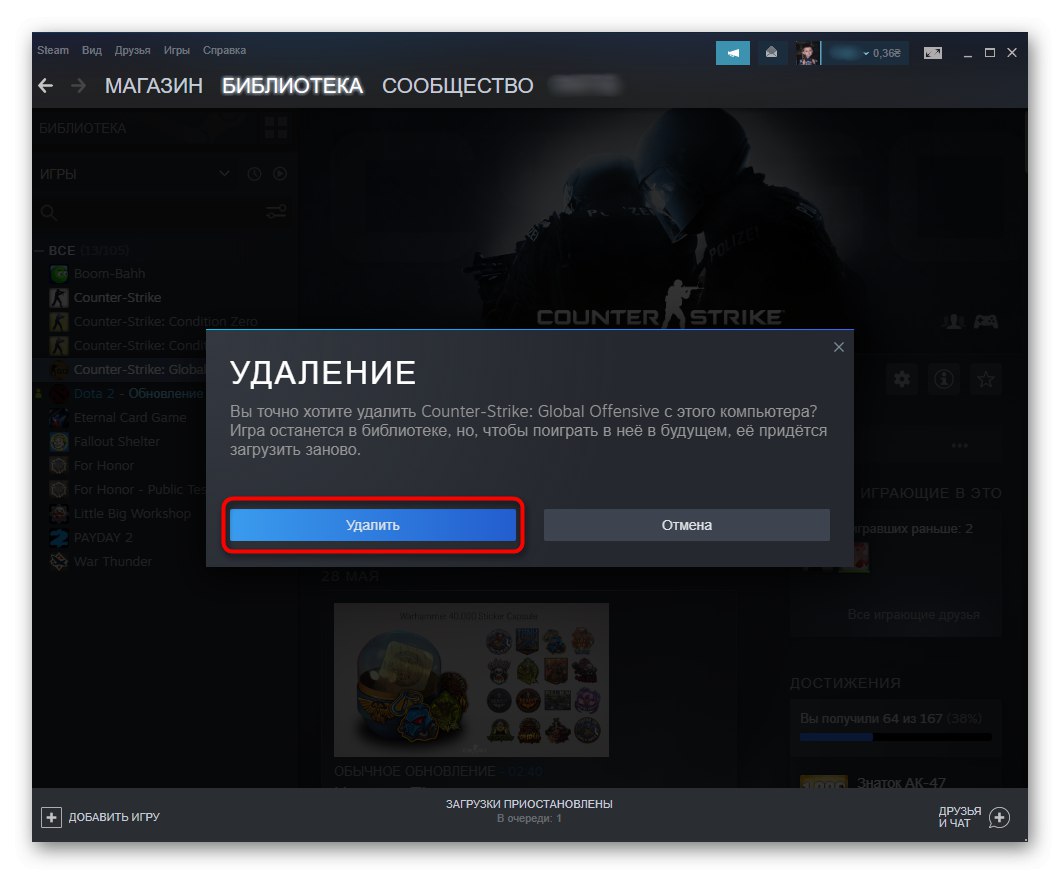The image size is (1060, 874).
Task: Select For Honor - Public Test entry
Action: (x=139, y=489)
